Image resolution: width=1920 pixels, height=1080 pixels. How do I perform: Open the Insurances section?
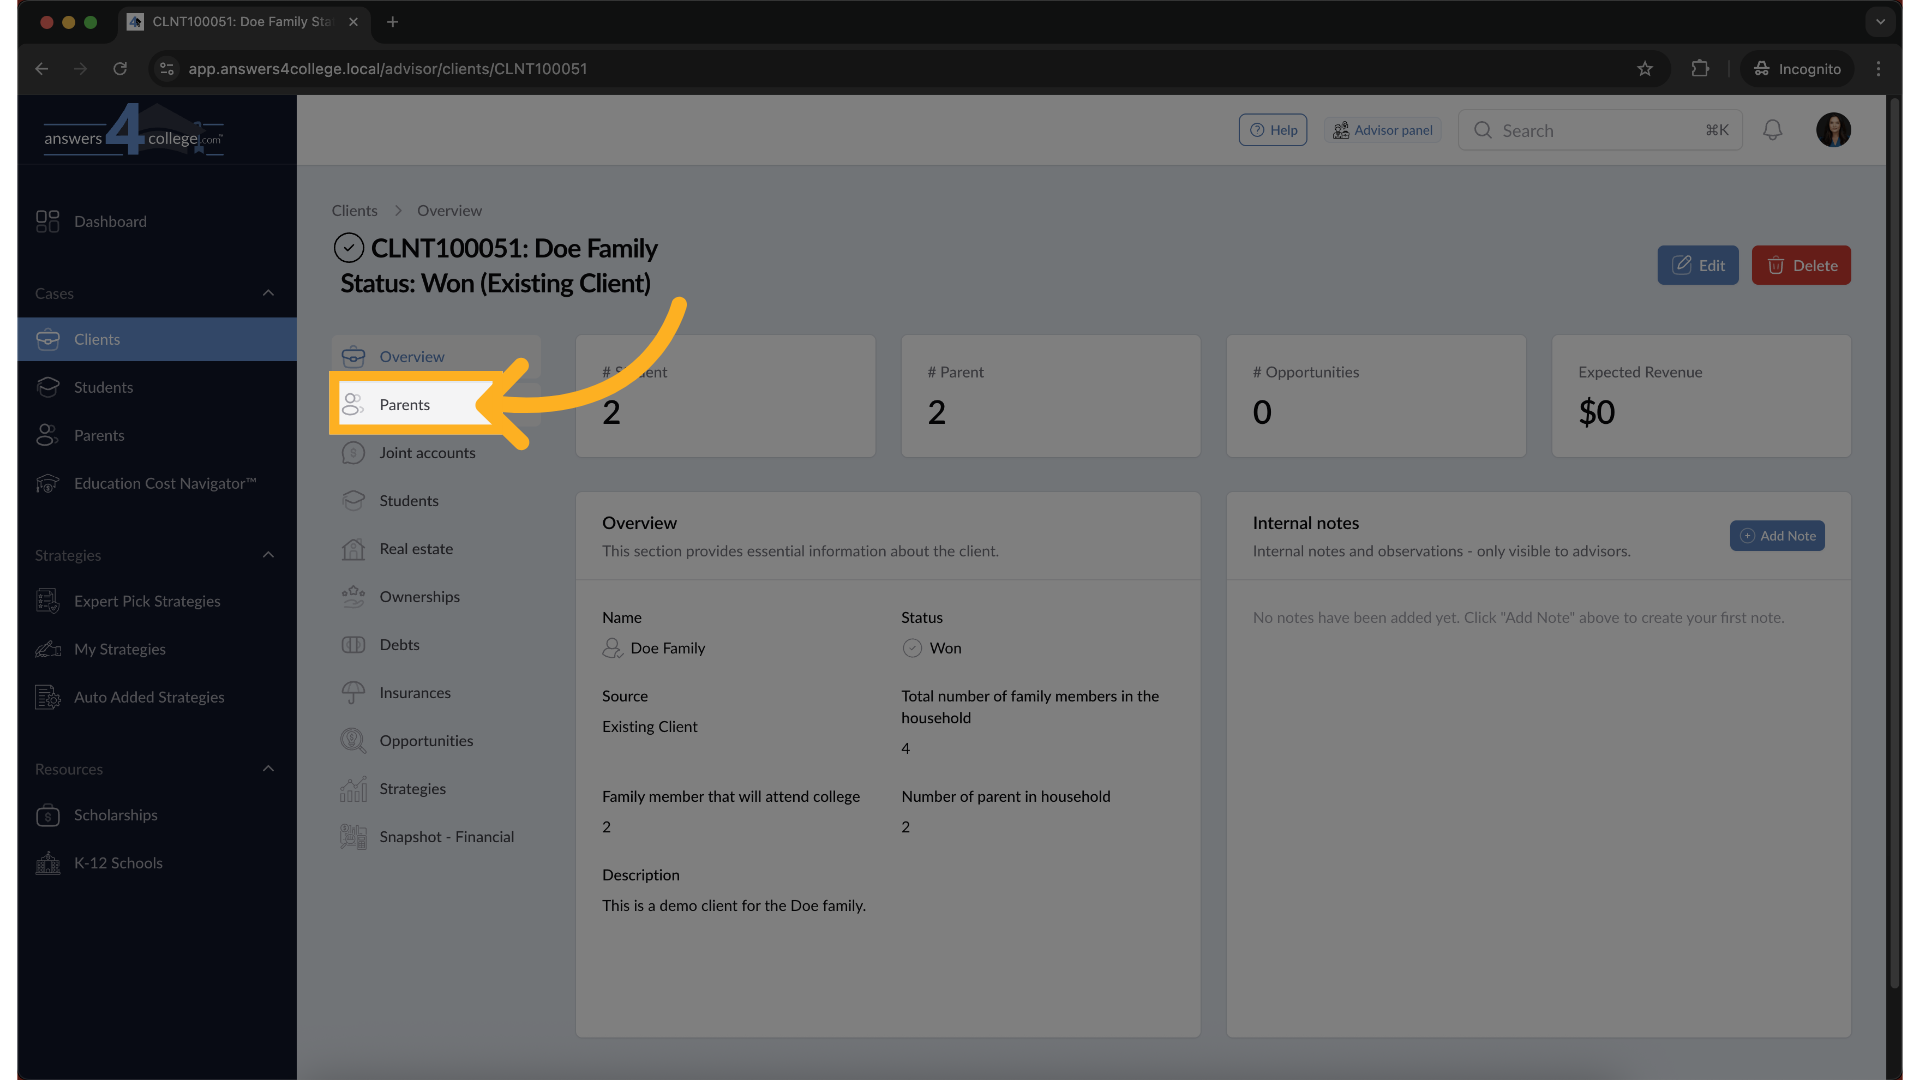coord(414,692)
